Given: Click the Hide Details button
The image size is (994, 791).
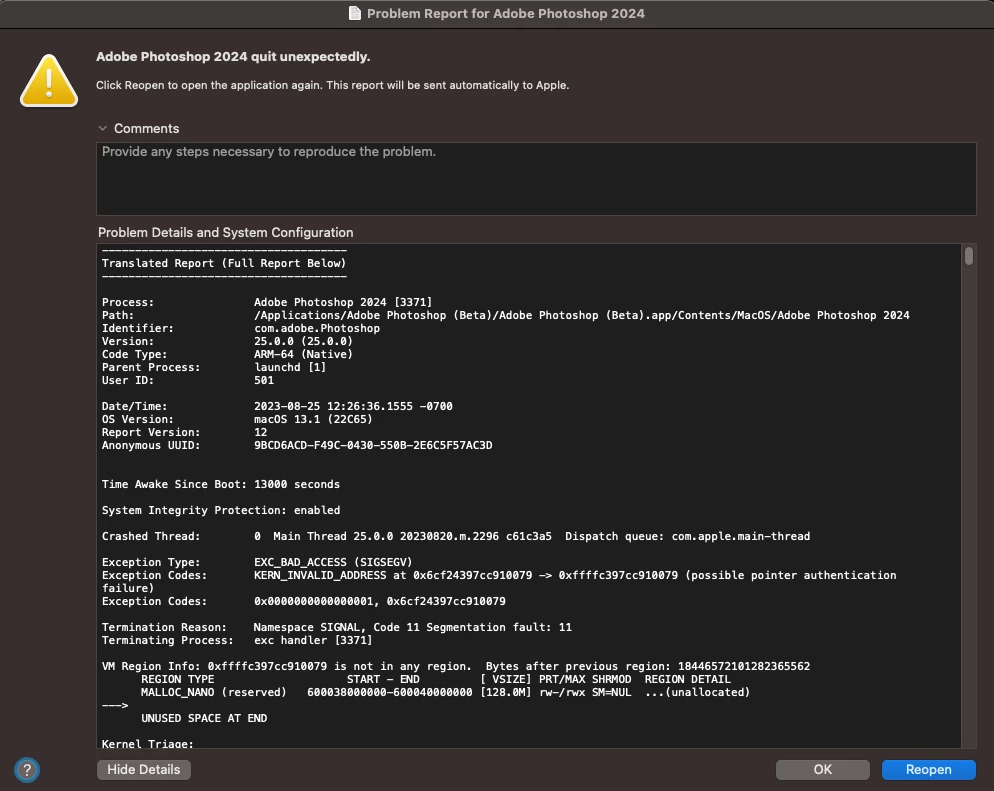Looking at the screenshot, I should pos(144,769).
